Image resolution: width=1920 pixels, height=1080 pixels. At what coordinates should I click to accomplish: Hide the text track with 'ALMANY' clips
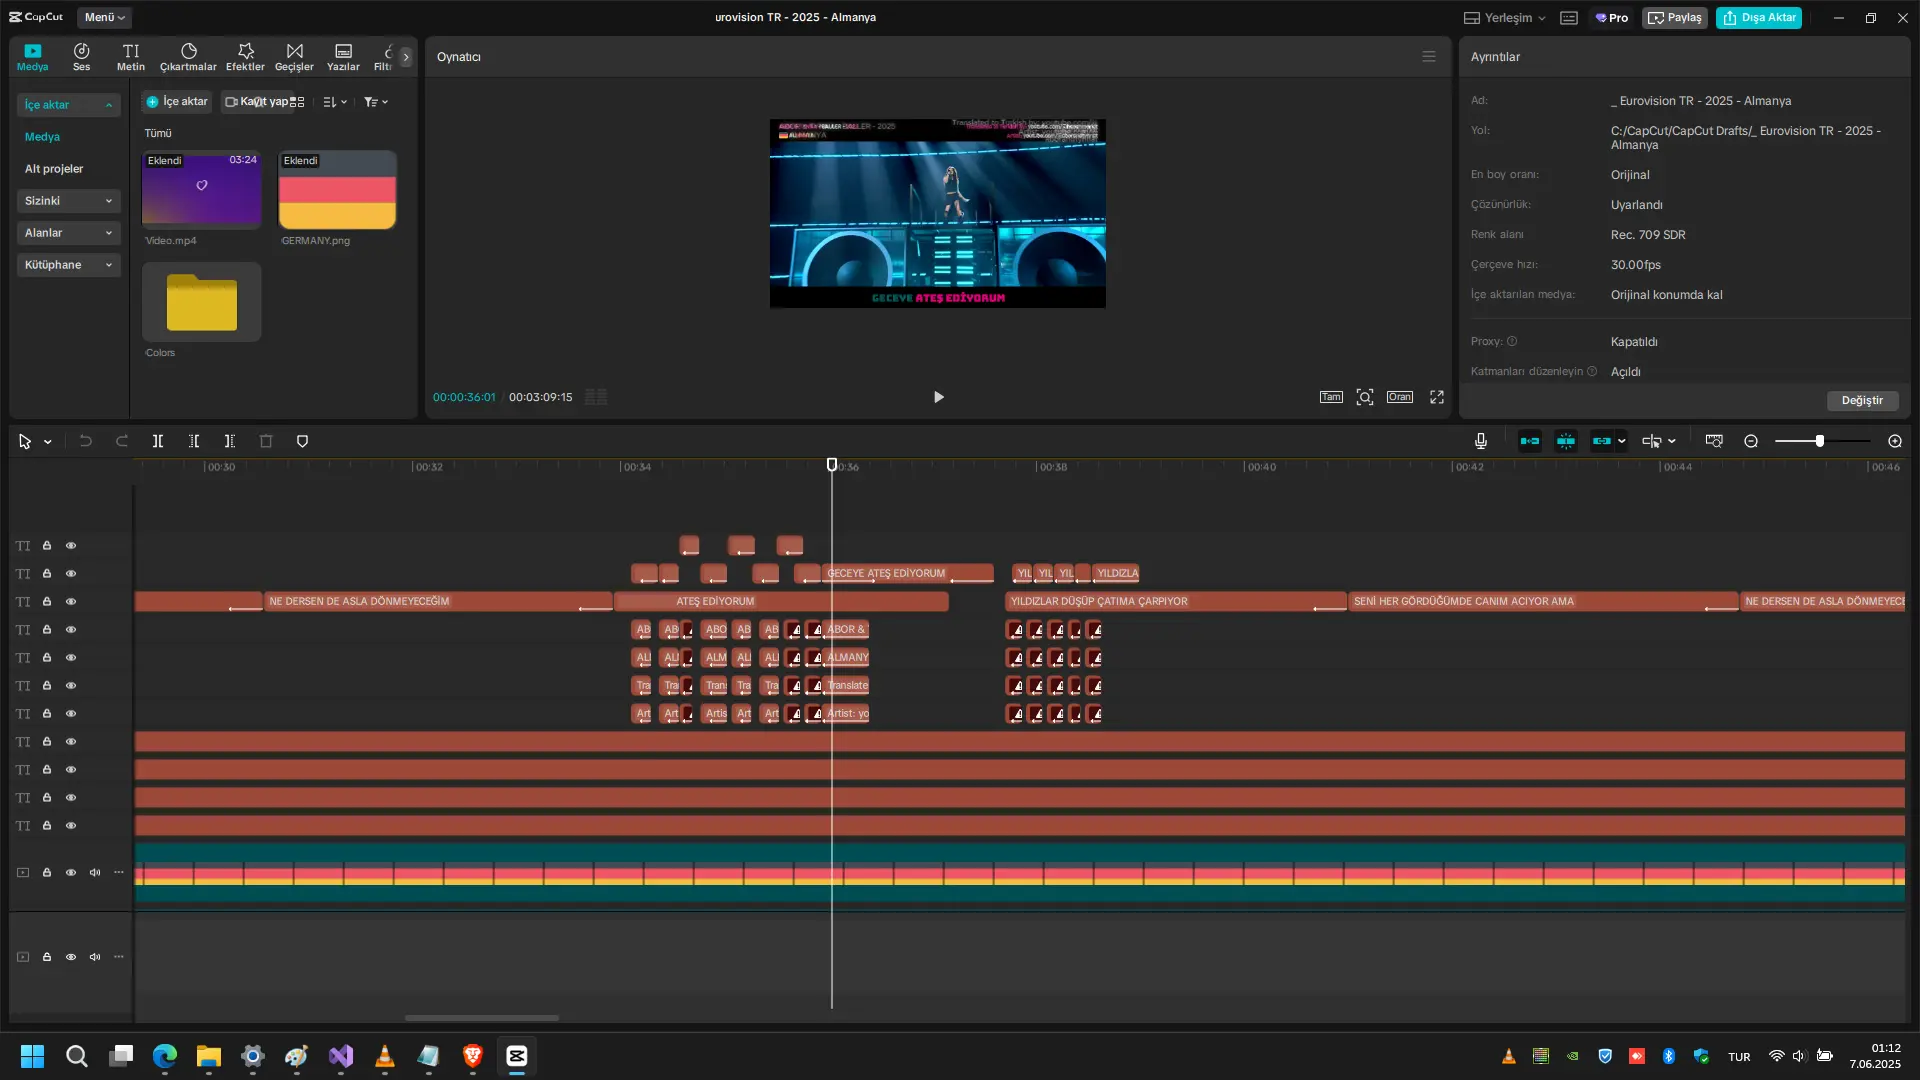(71, 658)
